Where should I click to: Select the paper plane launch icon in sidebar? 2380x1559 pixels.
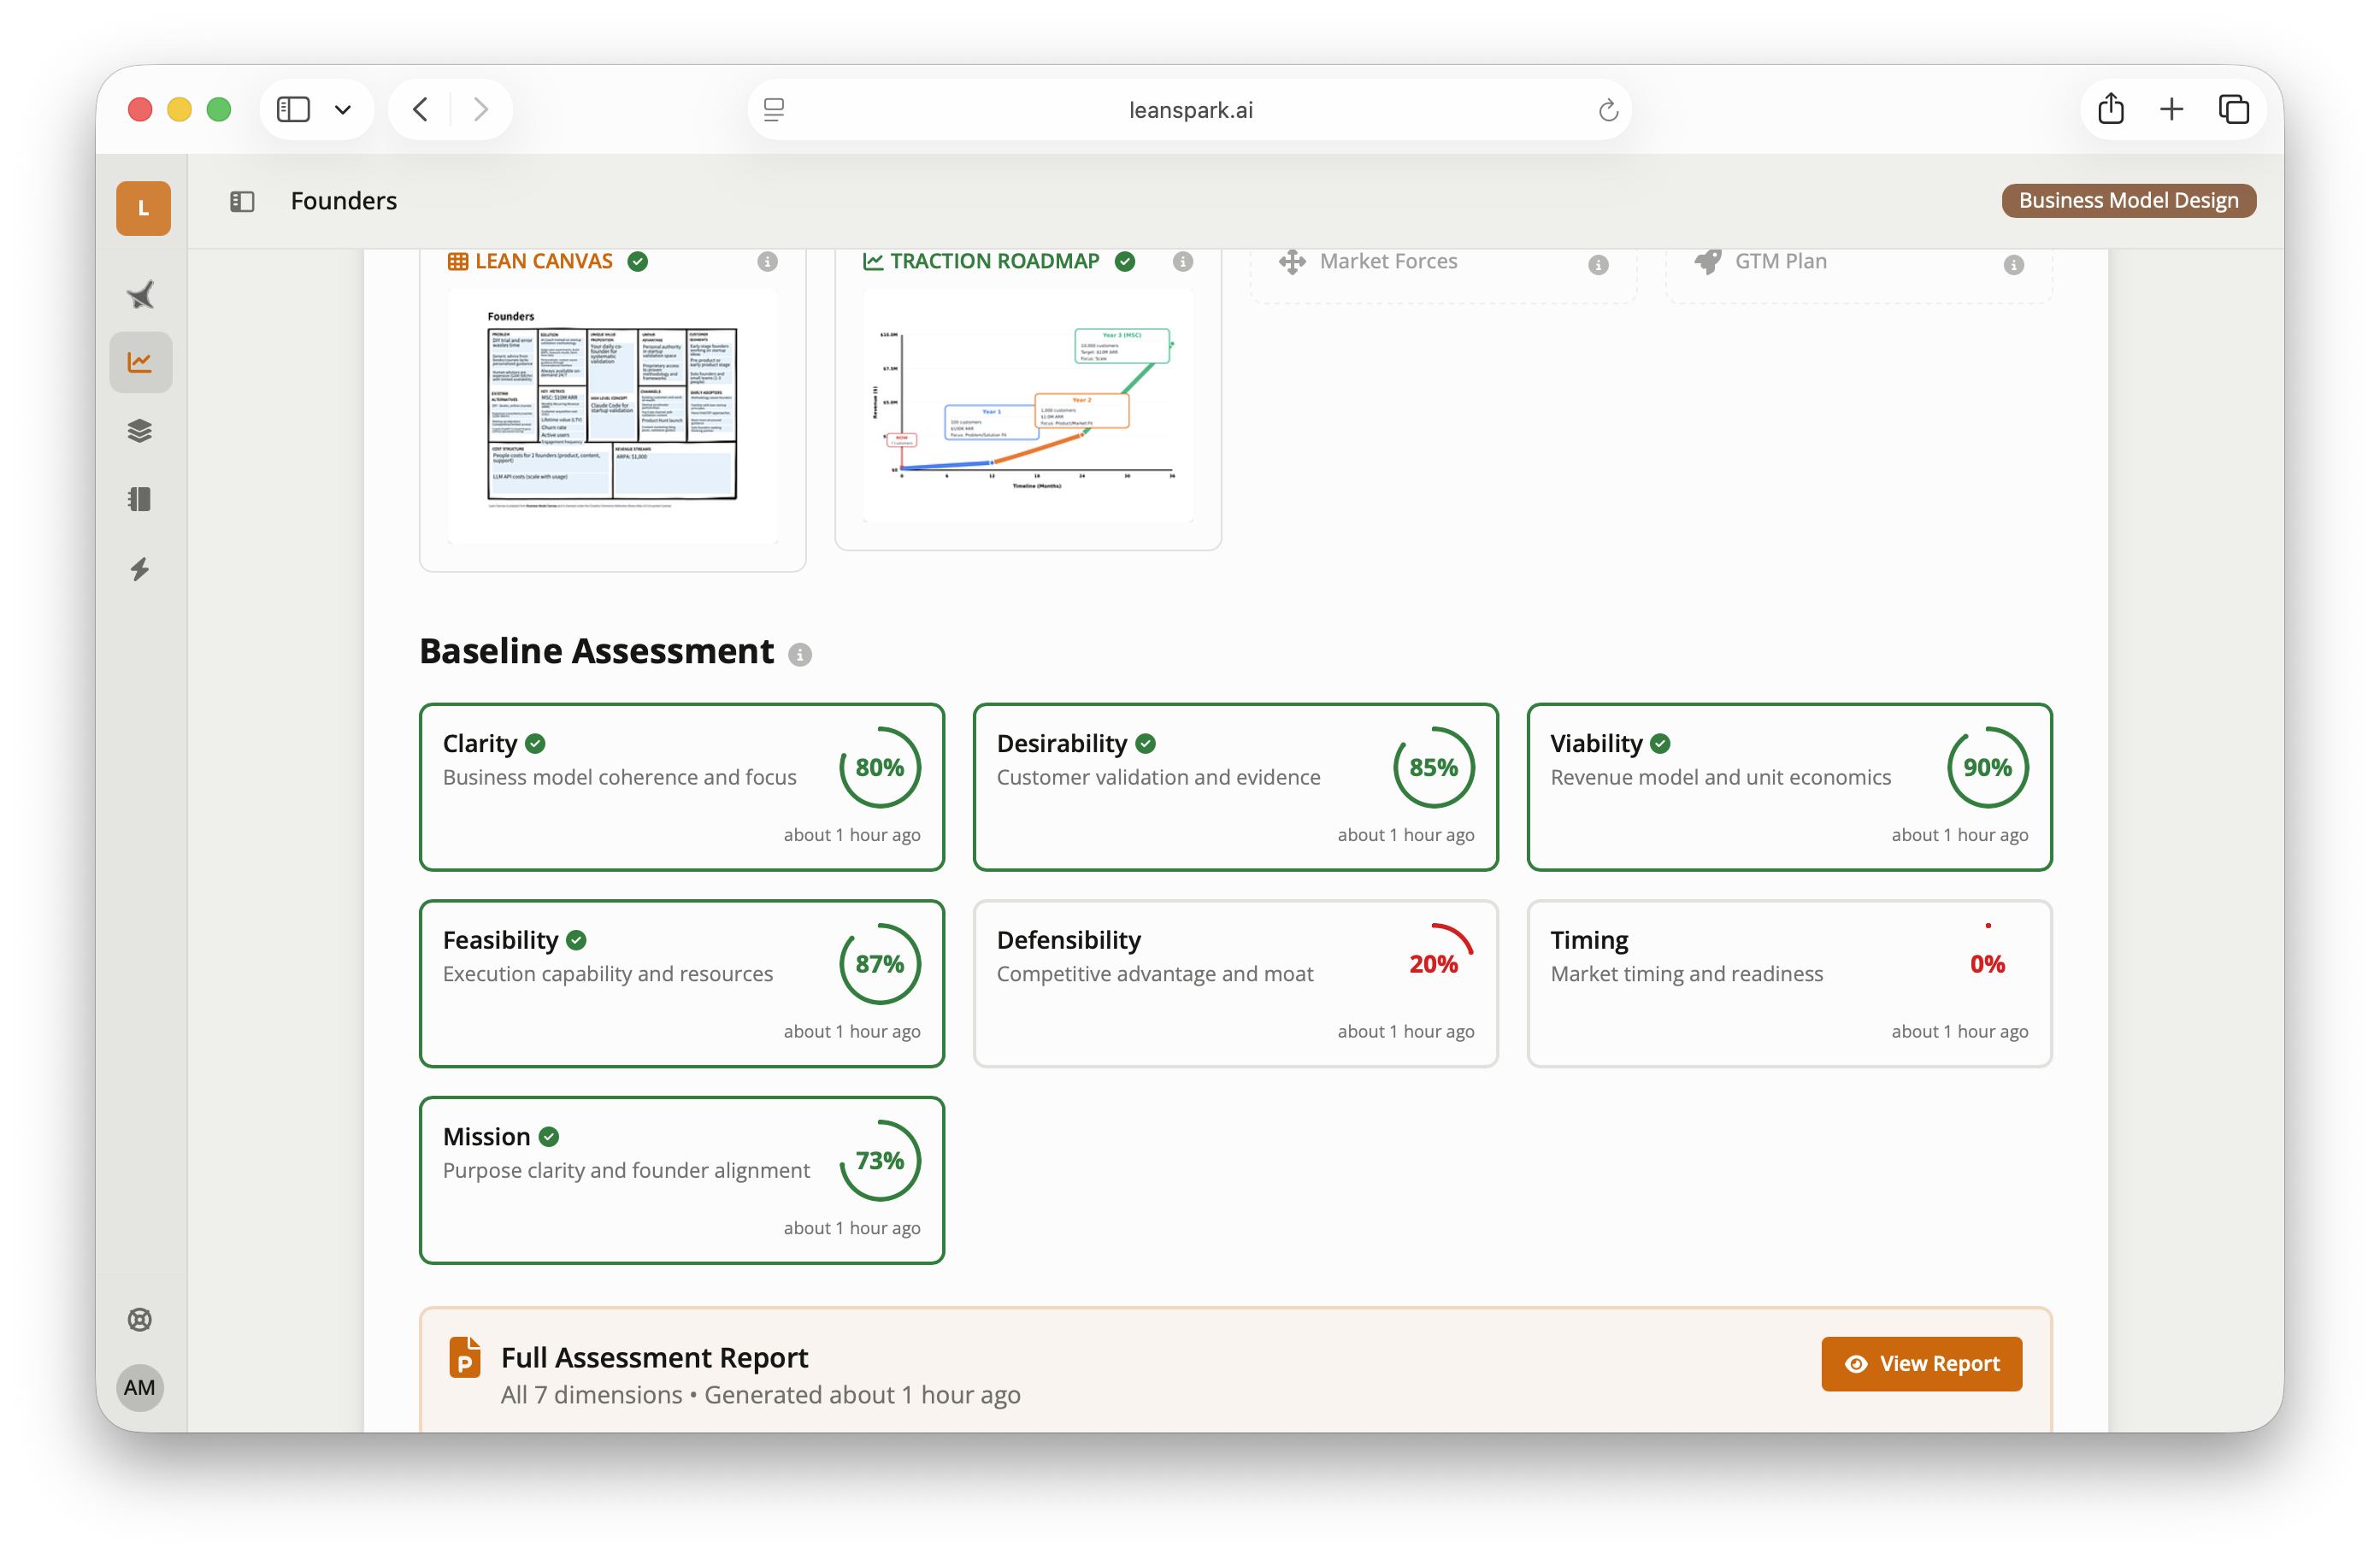tap(140, 294)
